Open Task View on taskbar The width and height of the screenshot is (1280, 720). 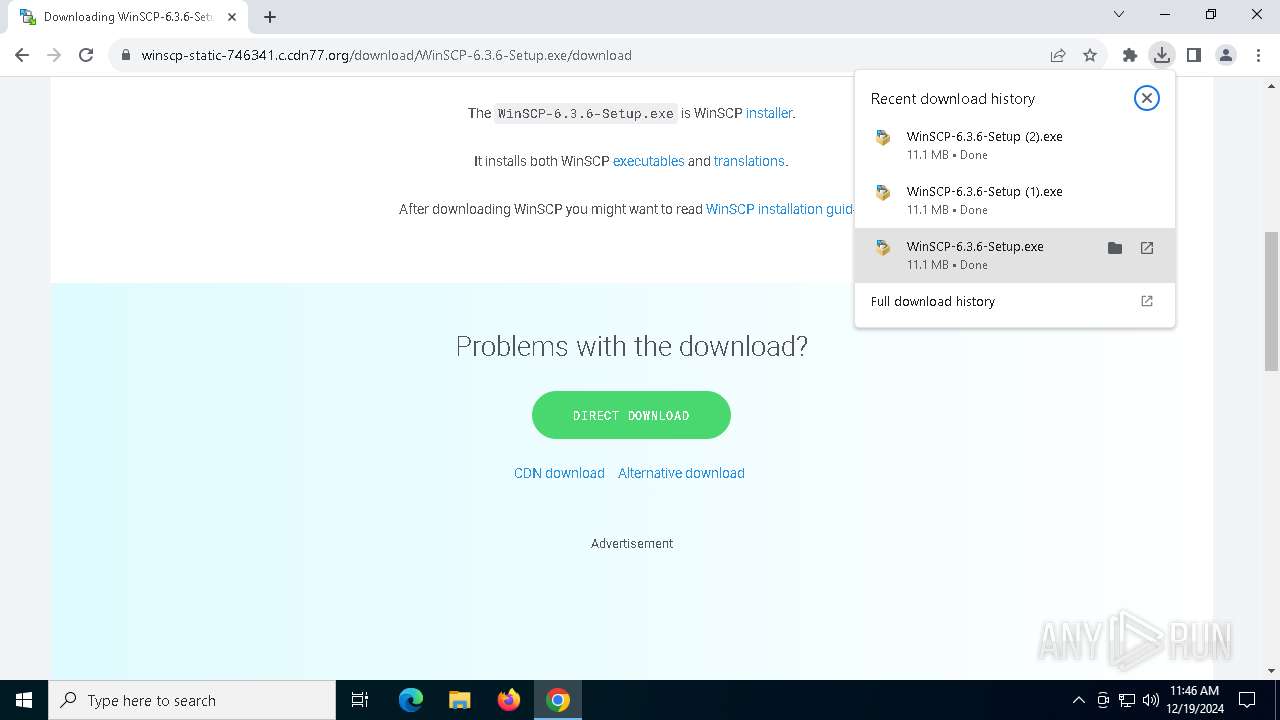click(x=360, y=700)
